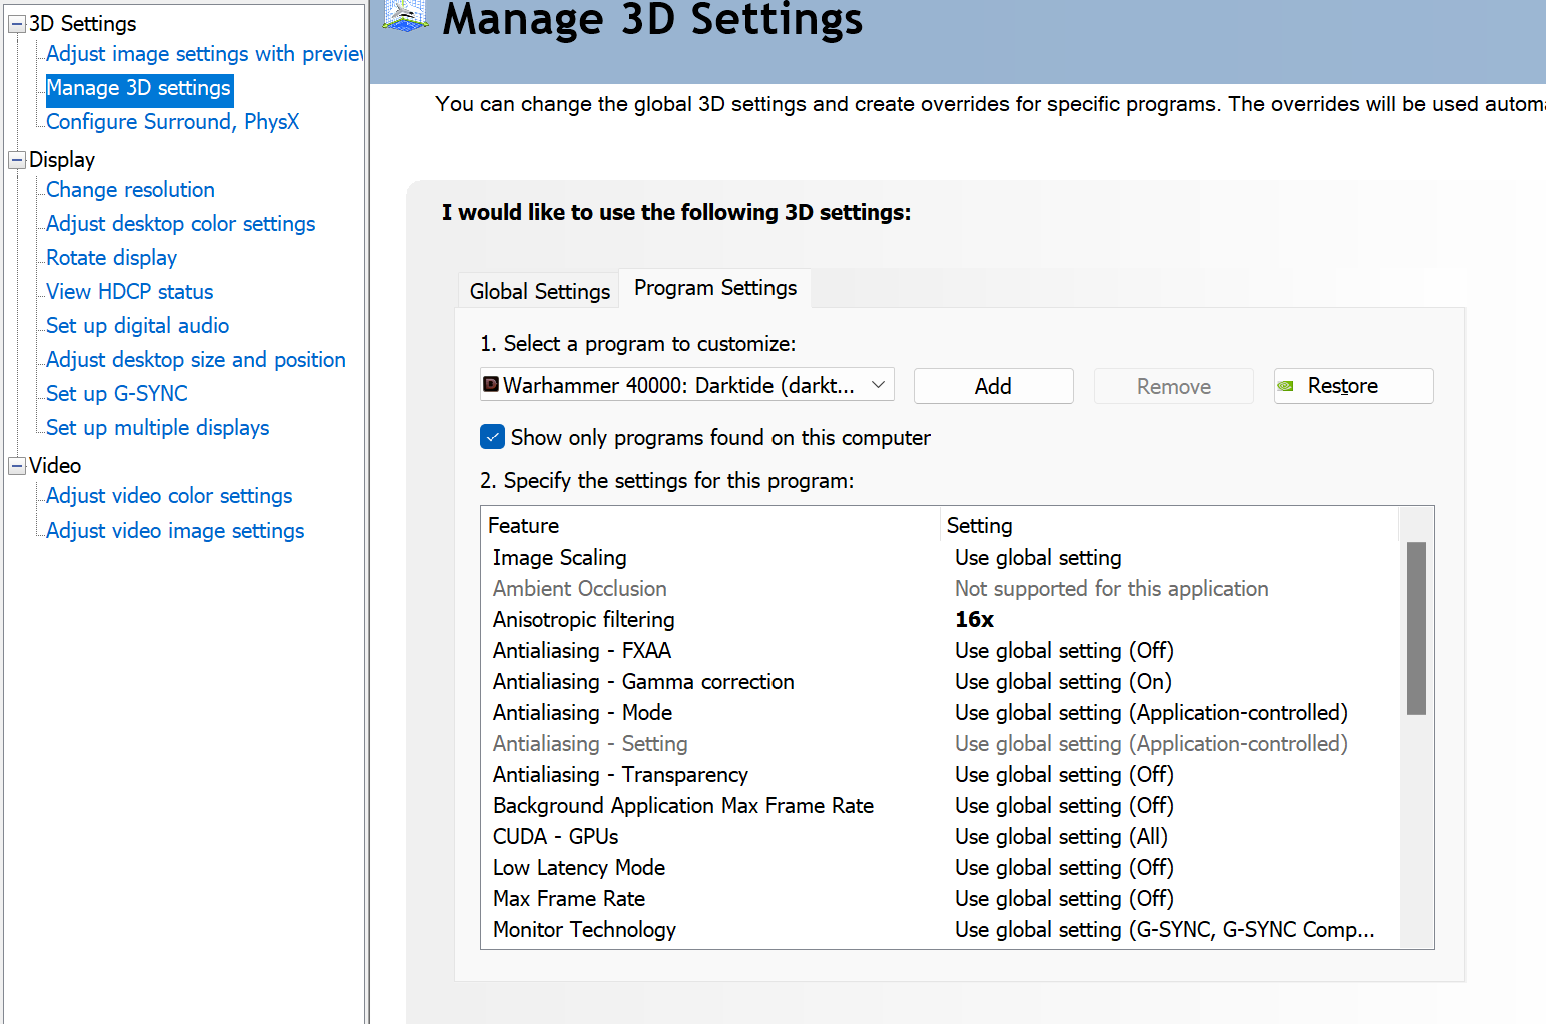Open Set up G-SYNC page
The image size is (1546, 1024).
point(117,394)
